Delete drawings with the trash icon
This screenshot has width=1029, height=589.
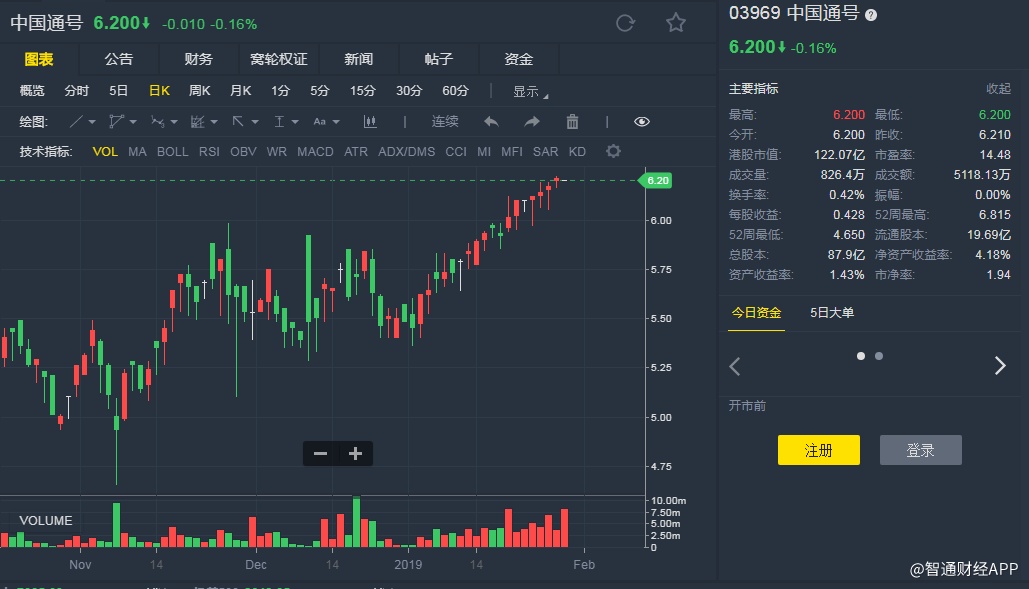[x=572, y=122]
